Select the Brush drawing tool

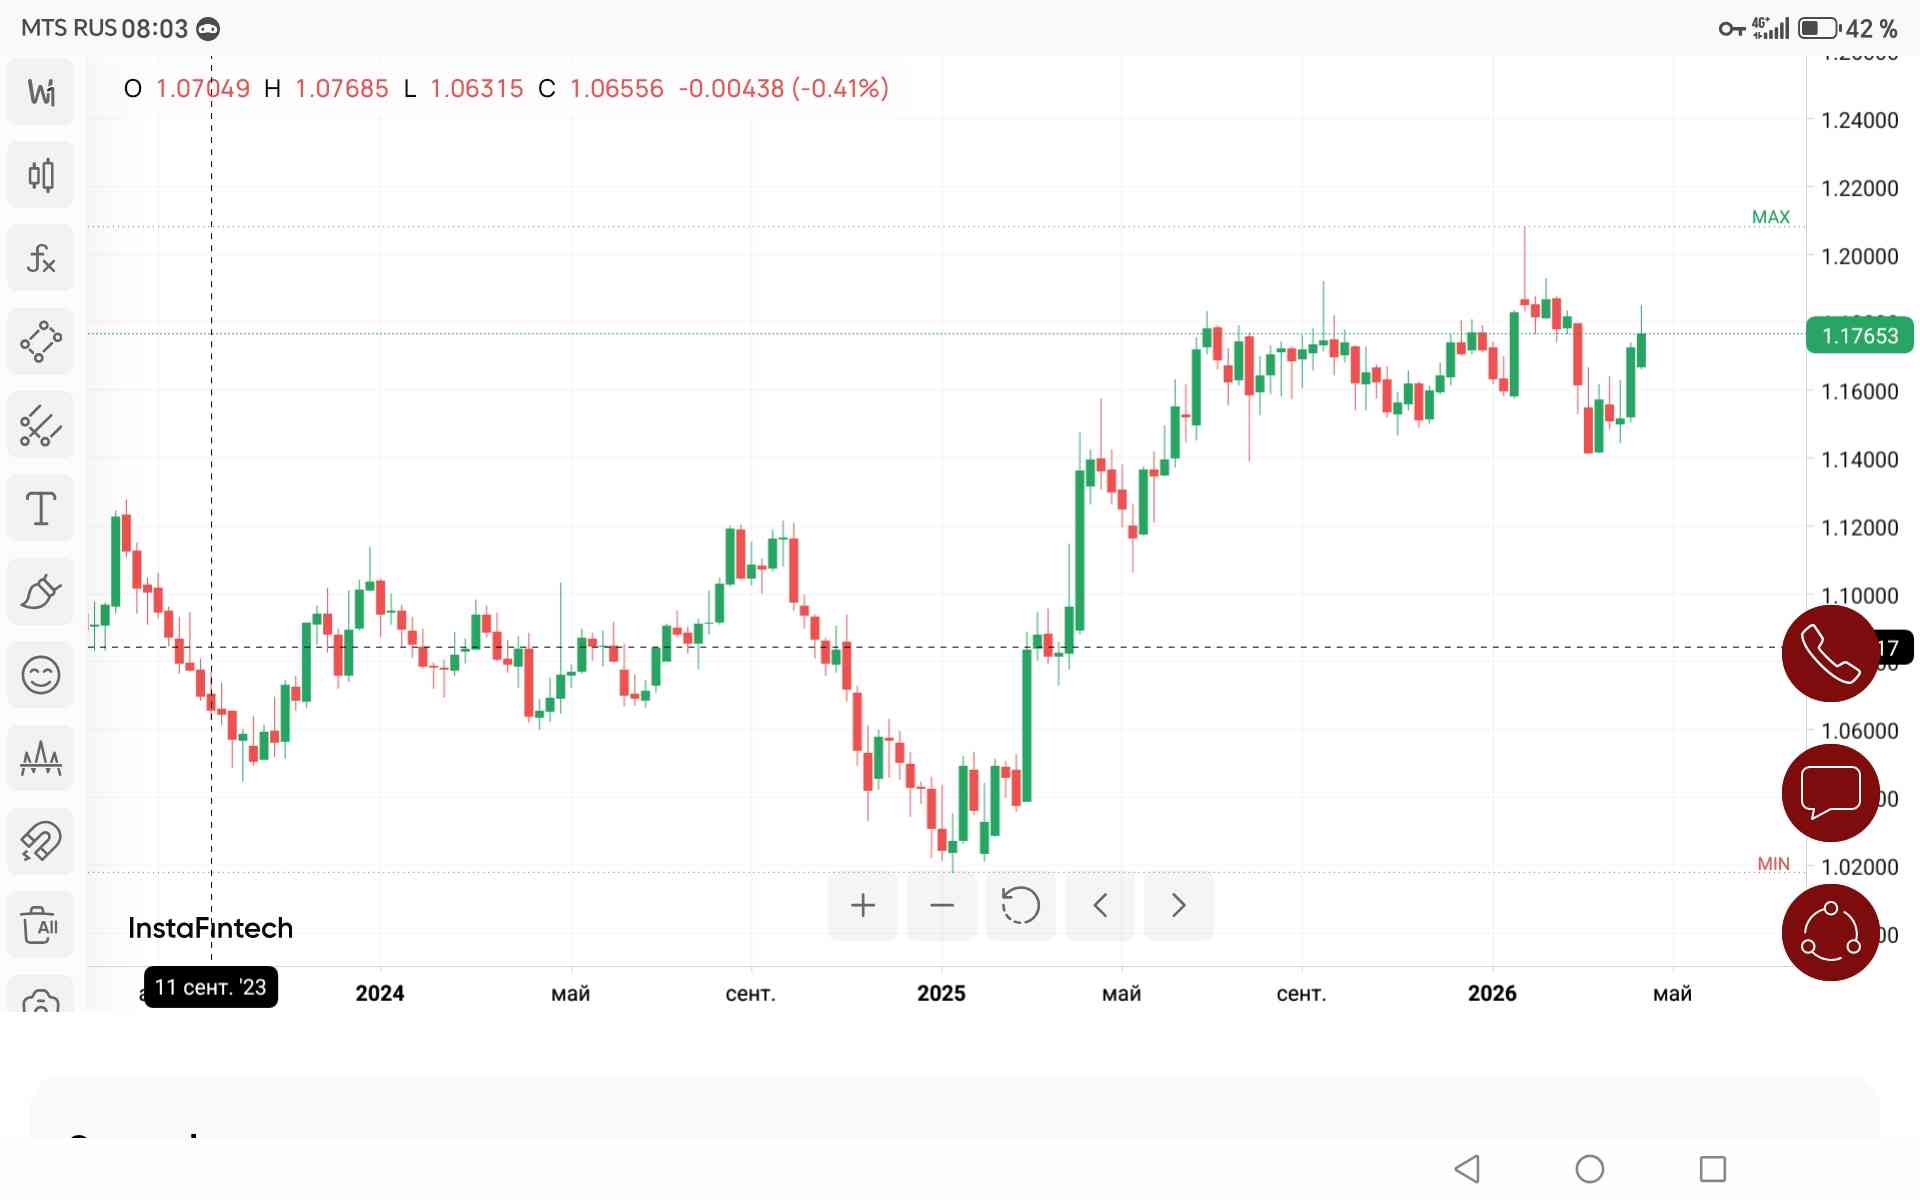pyautogui.click(x=40, y=590)
